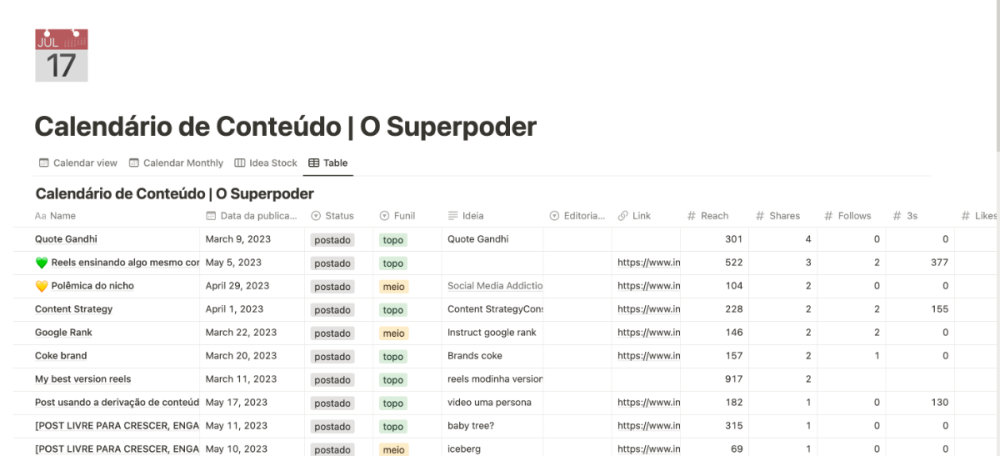
Task: Click the yellow heart emoji icon
Action: (41, 286)
